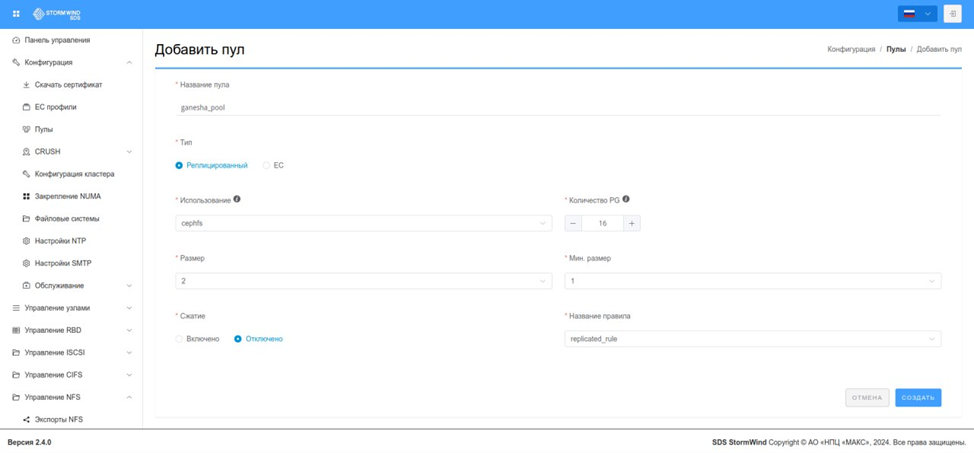974x453 pixels.
Task: Click the Количество PG value field 16
Action: (603, 224)
